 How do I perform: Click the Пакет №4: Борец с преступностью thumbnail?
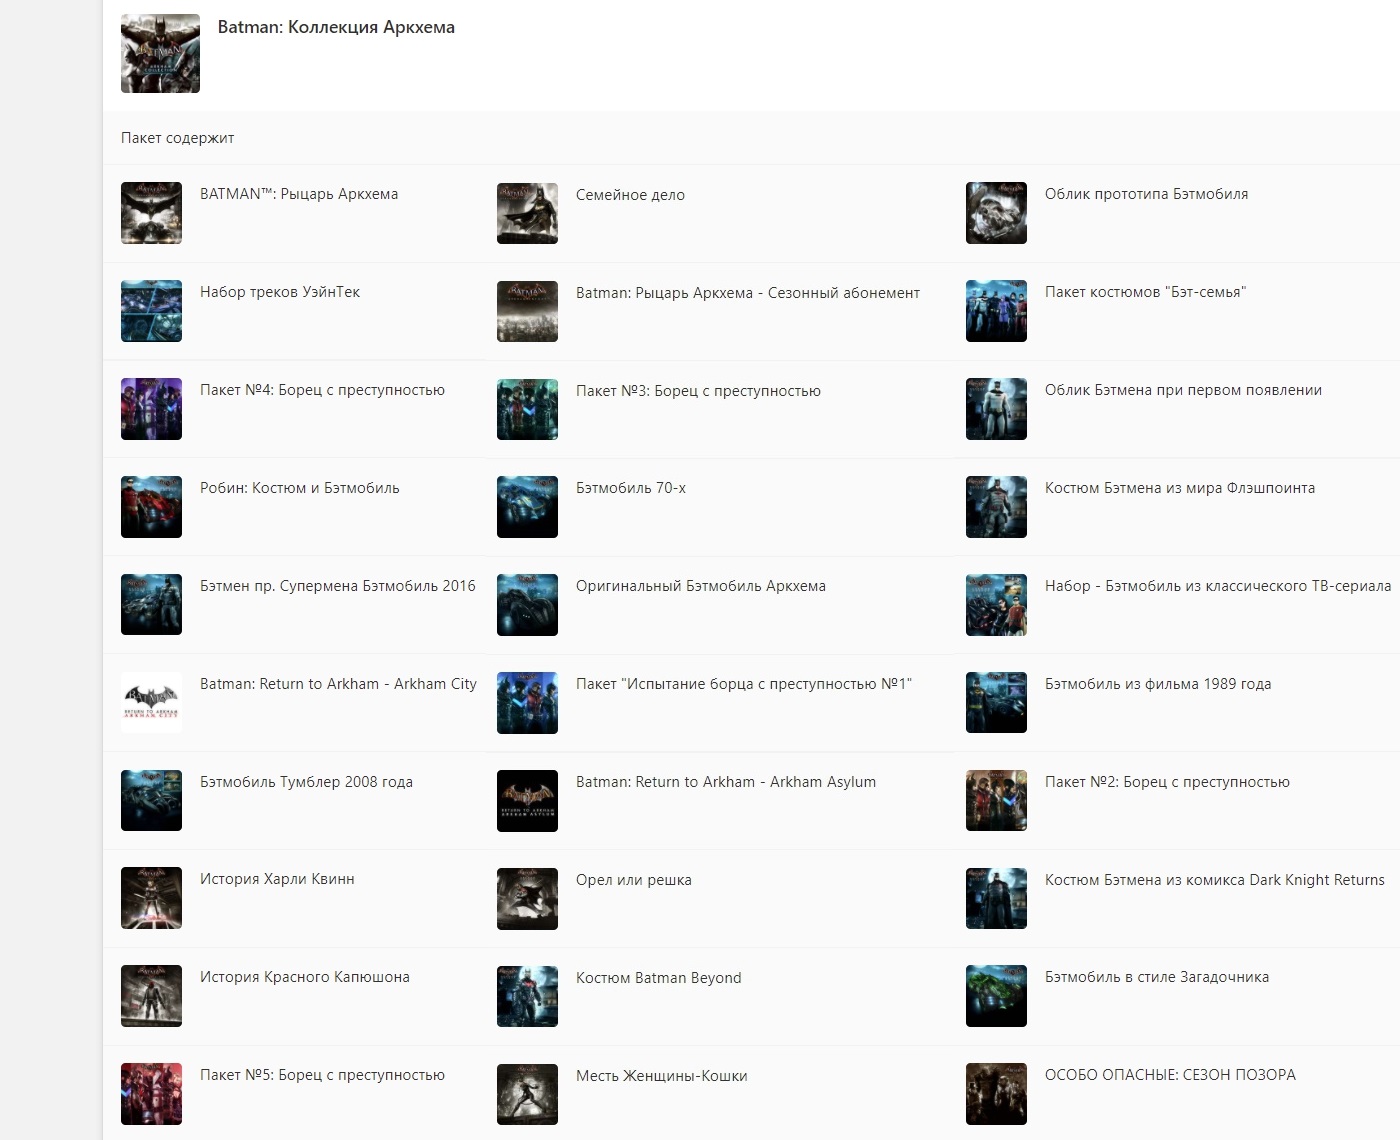151,409
